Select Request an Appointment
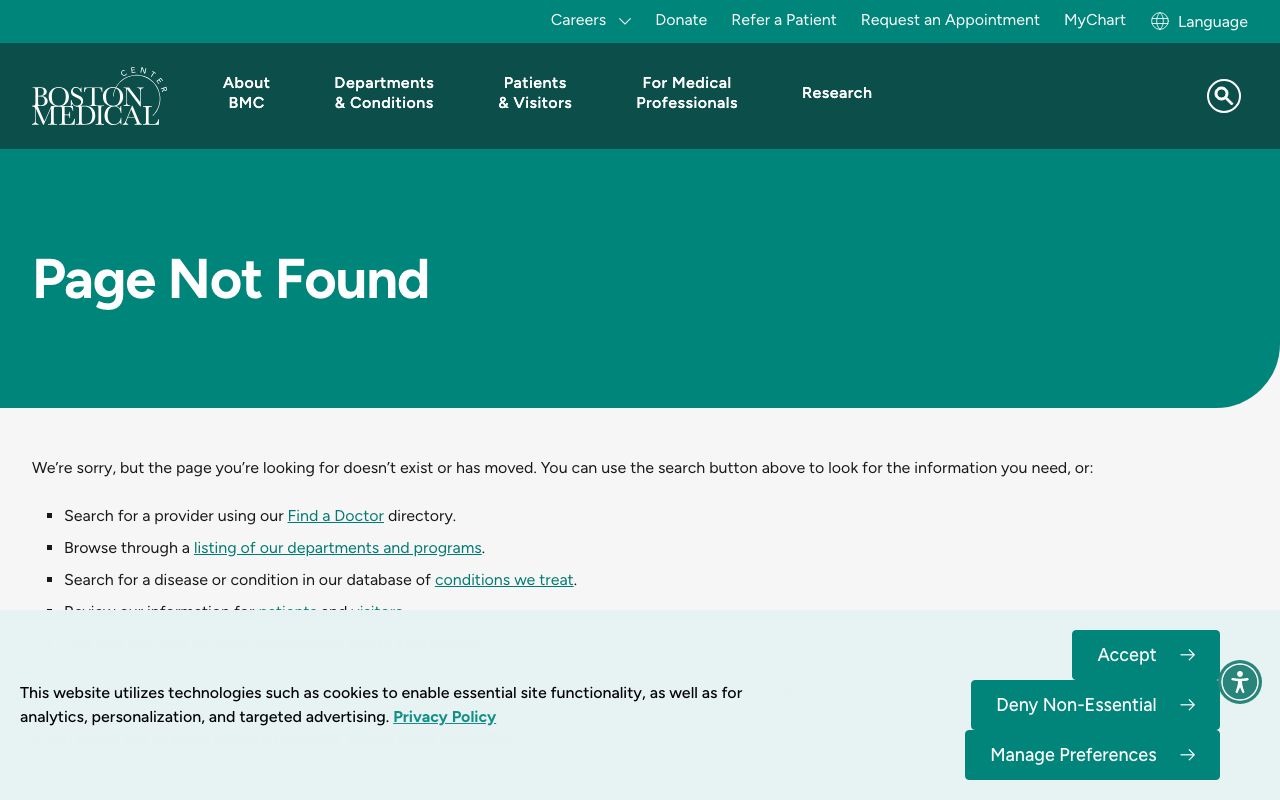Viewport: 1280px width, 800px height. pos(950,20)
